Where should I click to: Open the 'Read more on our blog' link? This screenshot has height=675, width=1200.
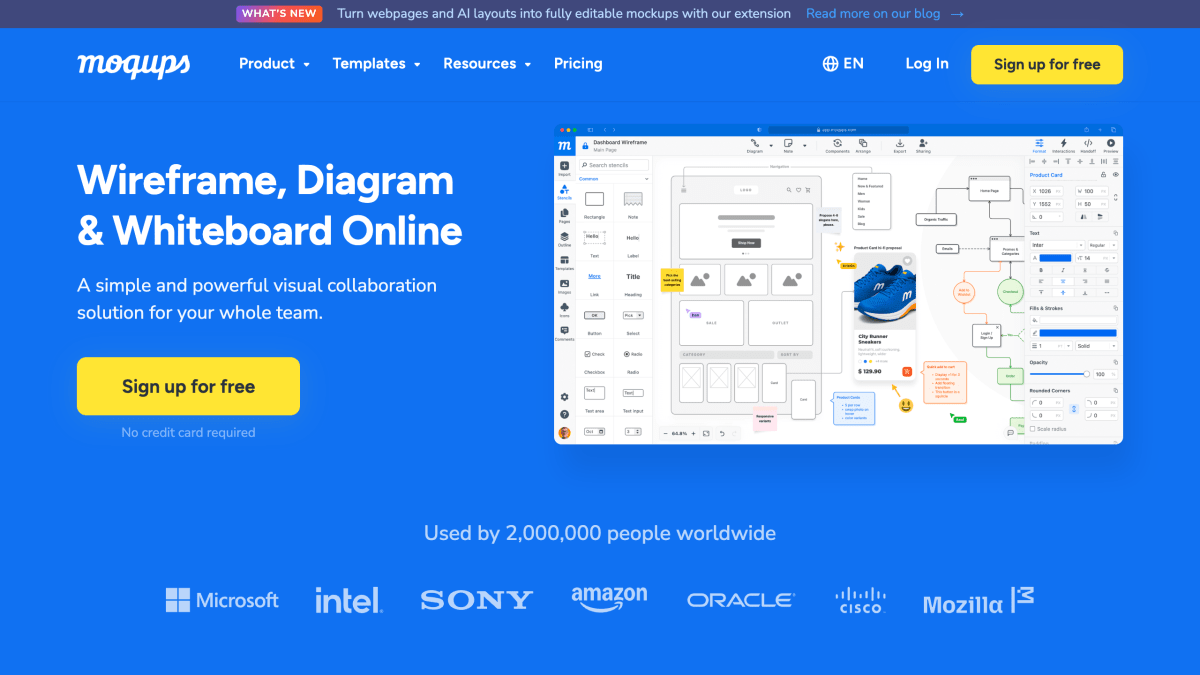tap(885, 14)
